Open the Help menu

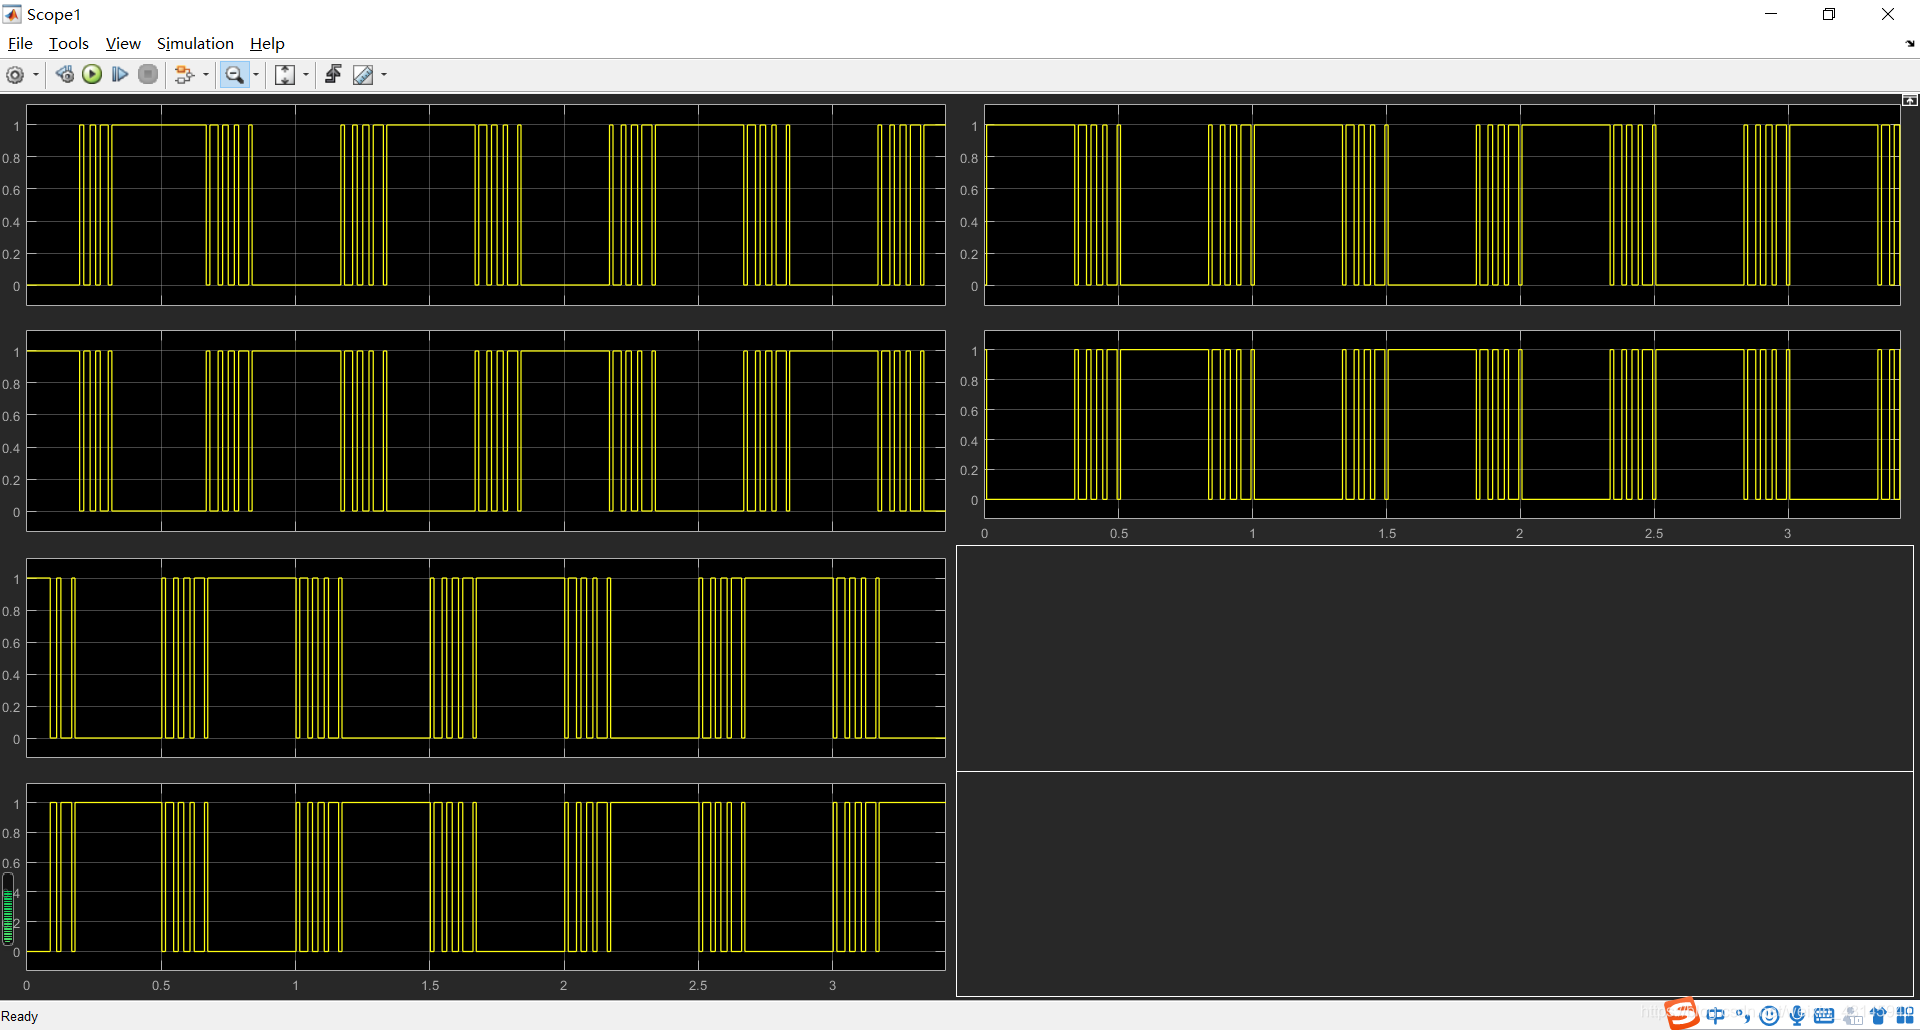point(267,43)
